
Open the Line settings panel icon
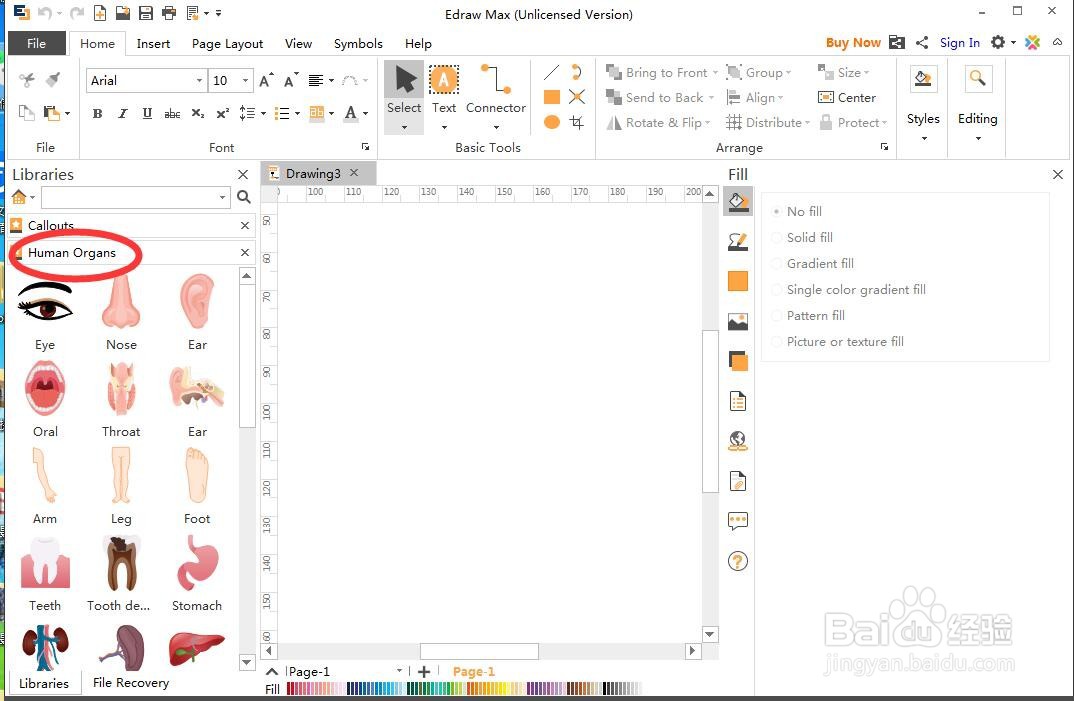point(738,241)
